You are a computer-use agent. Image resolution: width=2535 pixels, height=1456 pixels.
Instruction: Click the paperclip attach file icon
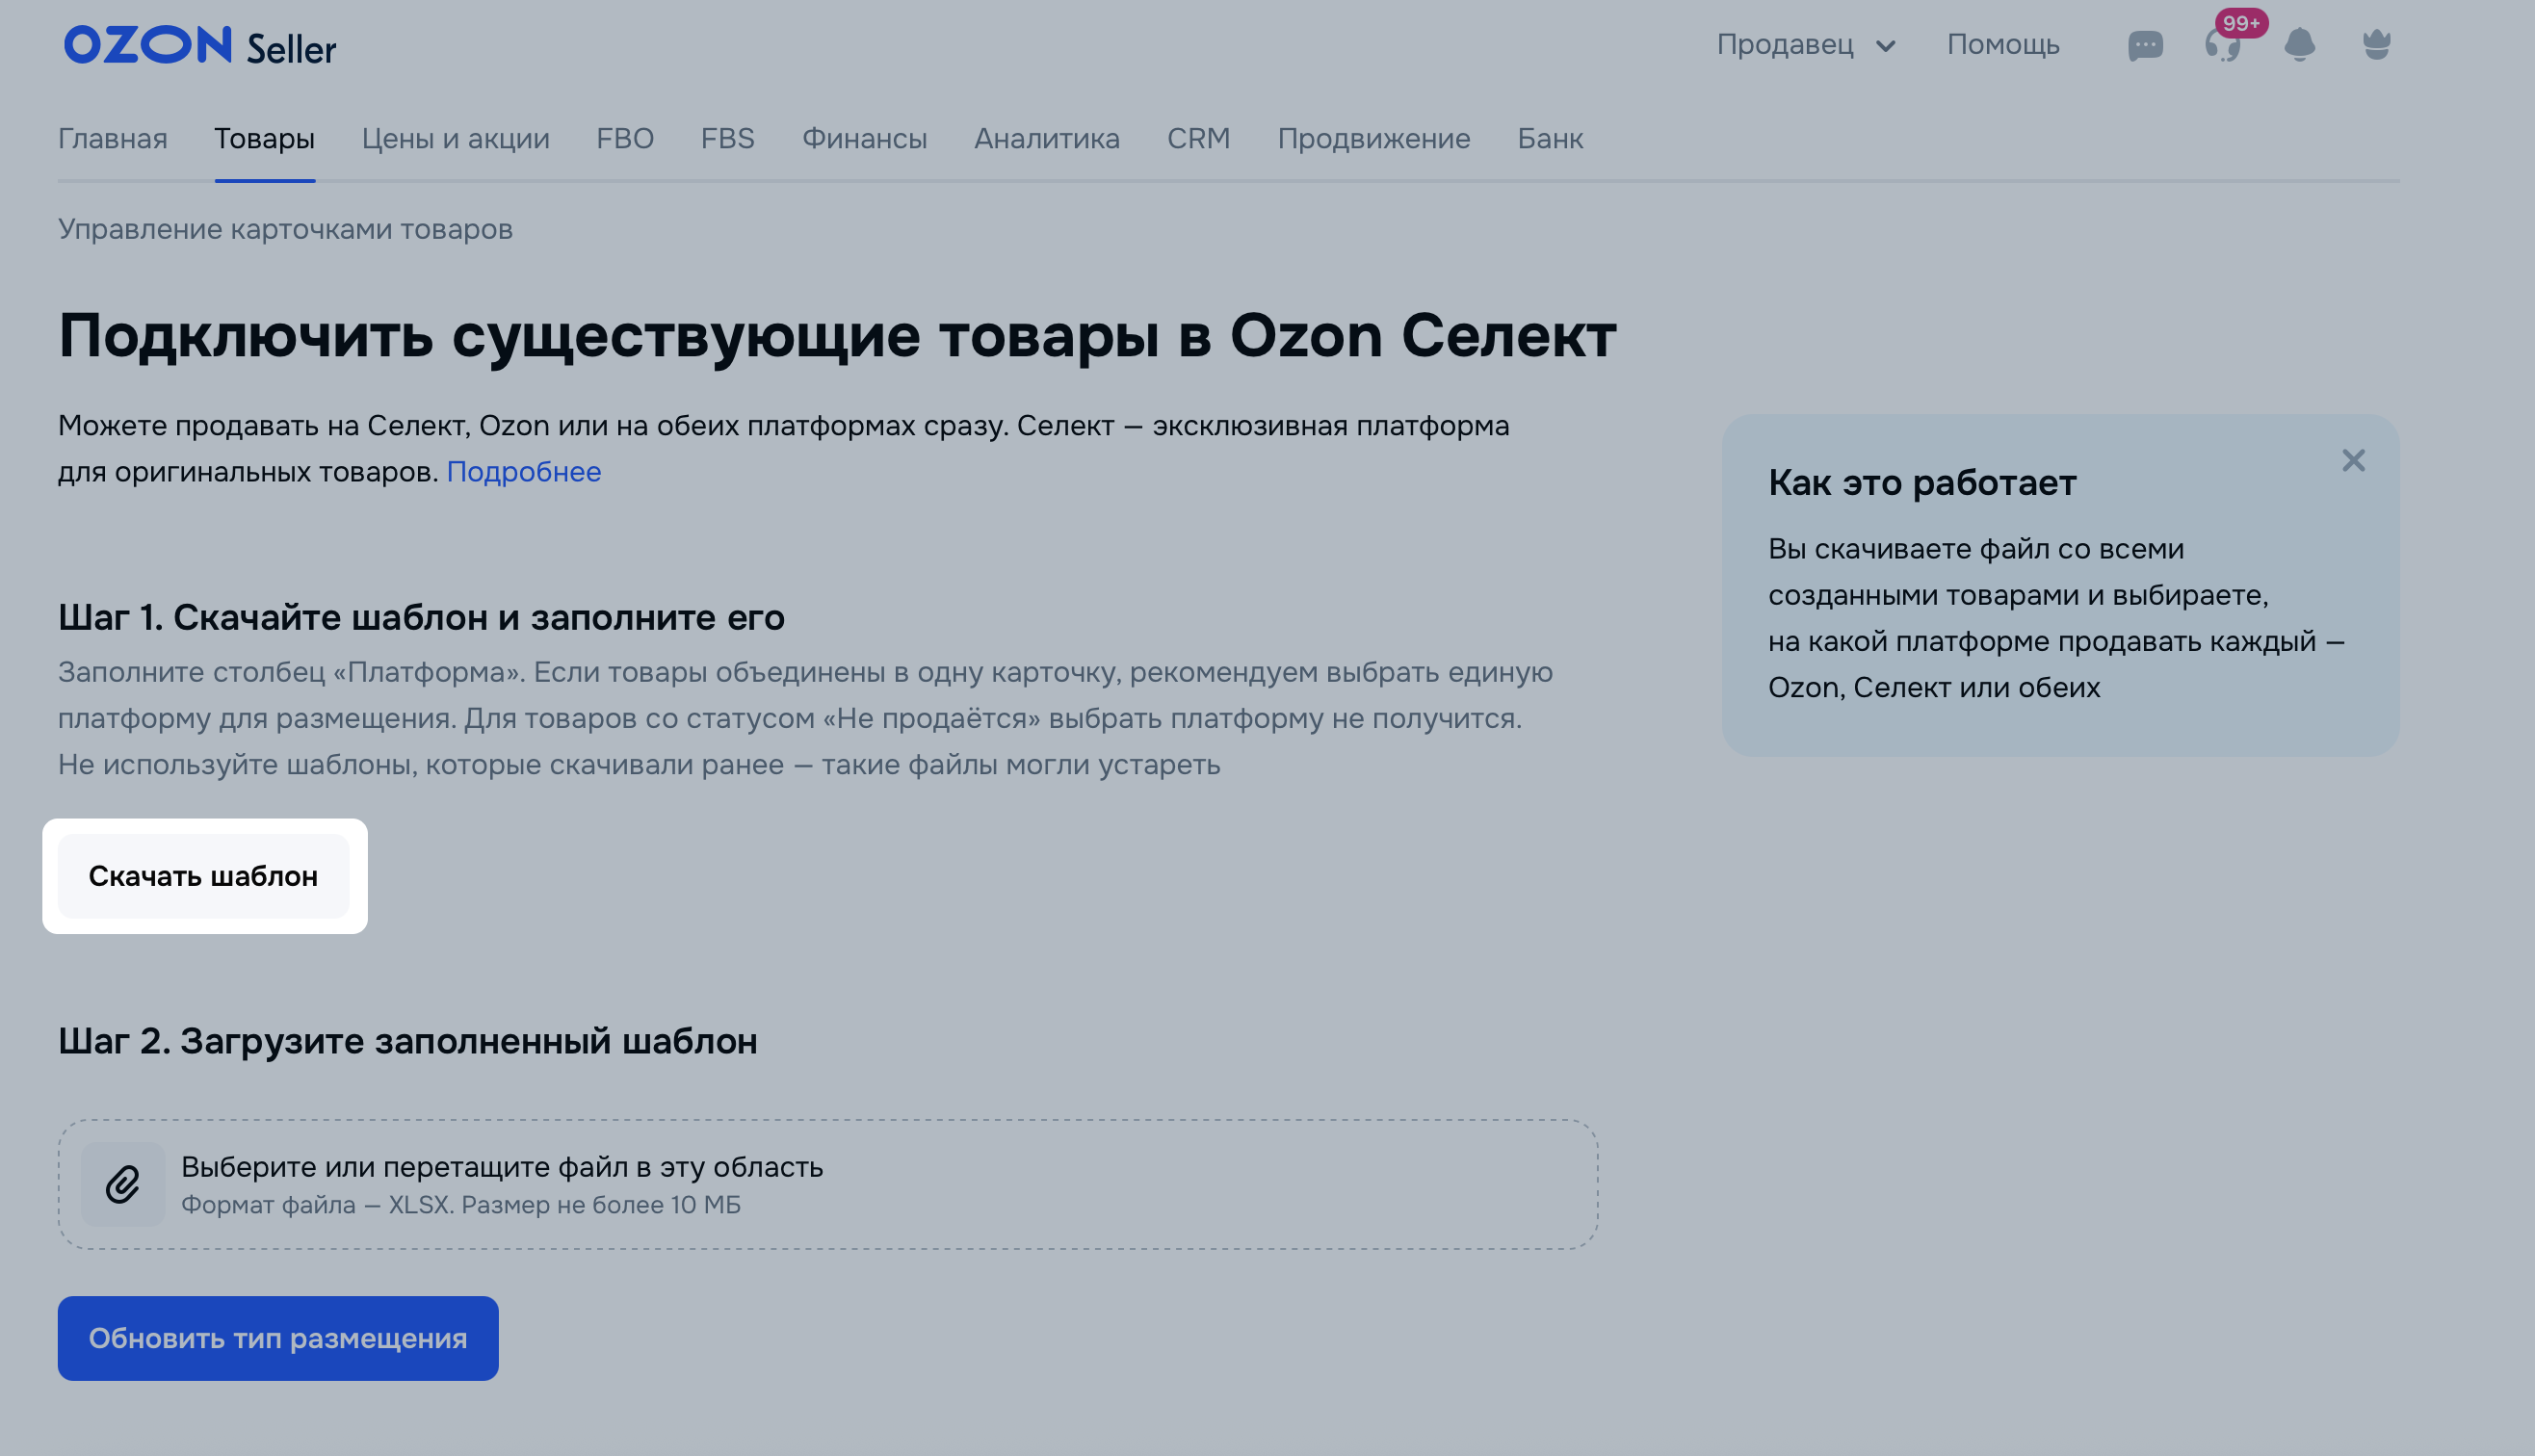(123, 1184)
